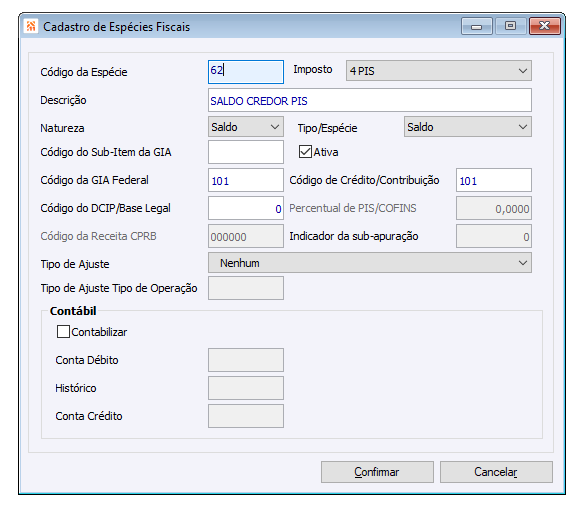Image resolution: width=581 pixels, height=506 pixels.
Task: Uncheck the Ativa checkbox
Action: click(x=305, y=152)
